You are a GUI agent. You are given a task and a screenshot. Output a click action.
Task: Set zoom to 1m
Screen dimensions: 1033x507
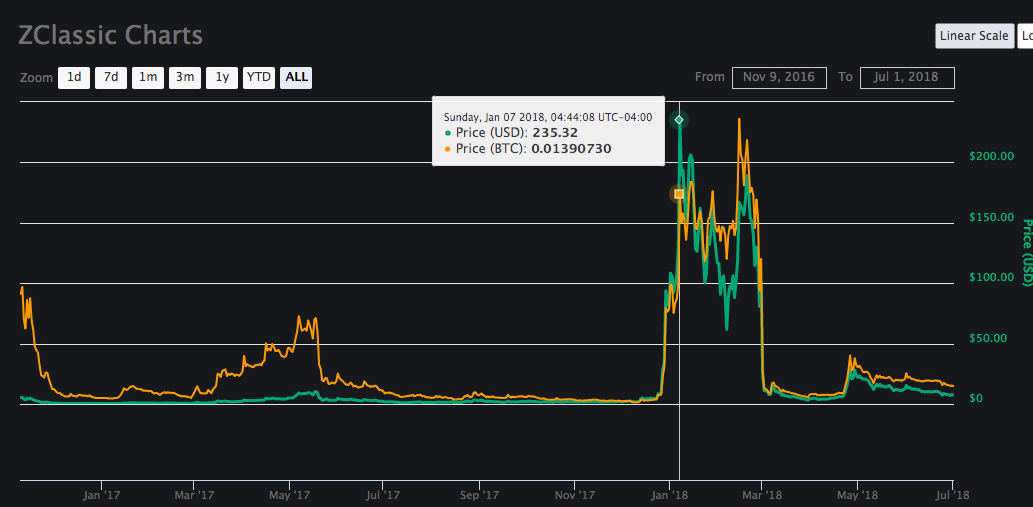148,78
